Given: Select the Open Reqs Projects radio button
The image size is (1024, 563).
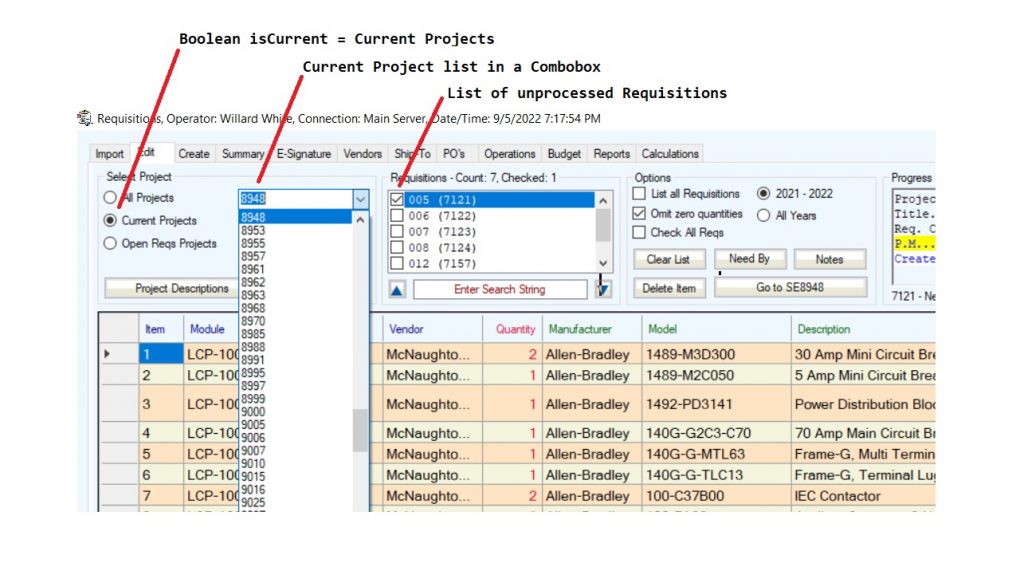Looking at the screenshot, I should [x=110, y=243].
